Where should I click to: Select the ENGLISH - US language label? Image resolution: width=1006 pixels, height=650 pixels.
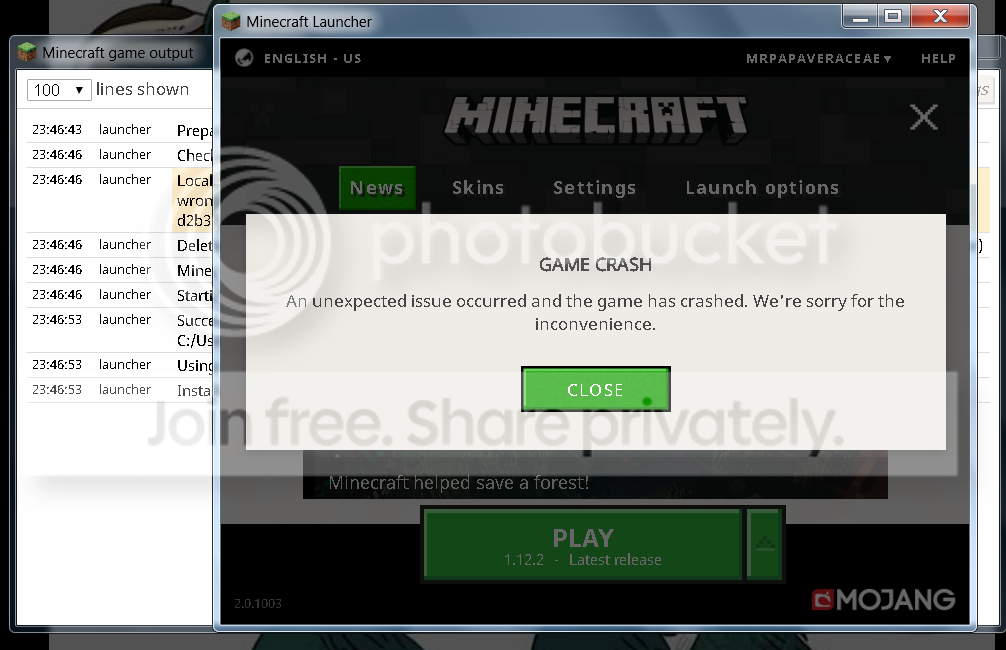click(312, 58)
